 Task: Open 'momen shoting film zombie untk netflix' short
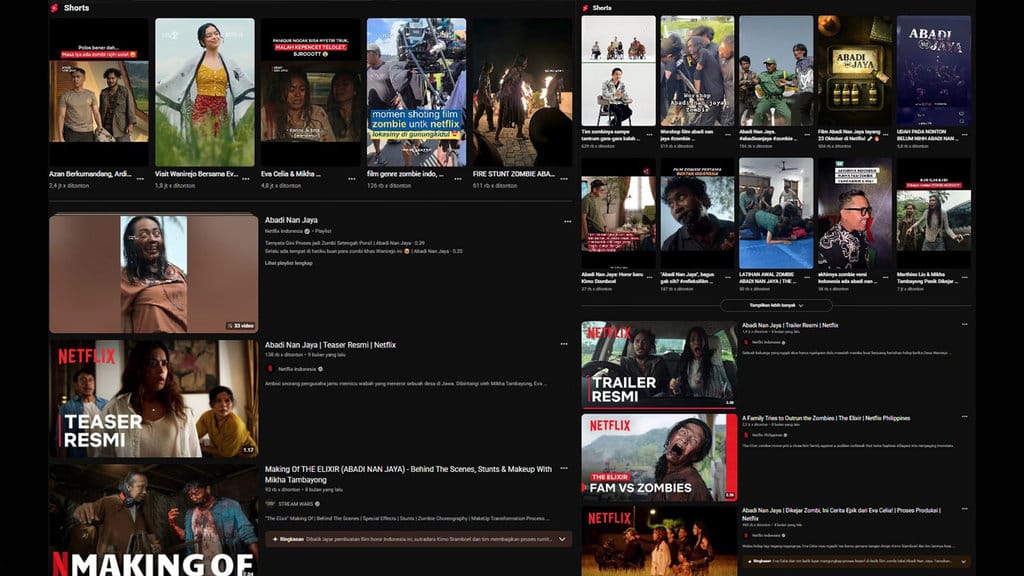point(417,92)
